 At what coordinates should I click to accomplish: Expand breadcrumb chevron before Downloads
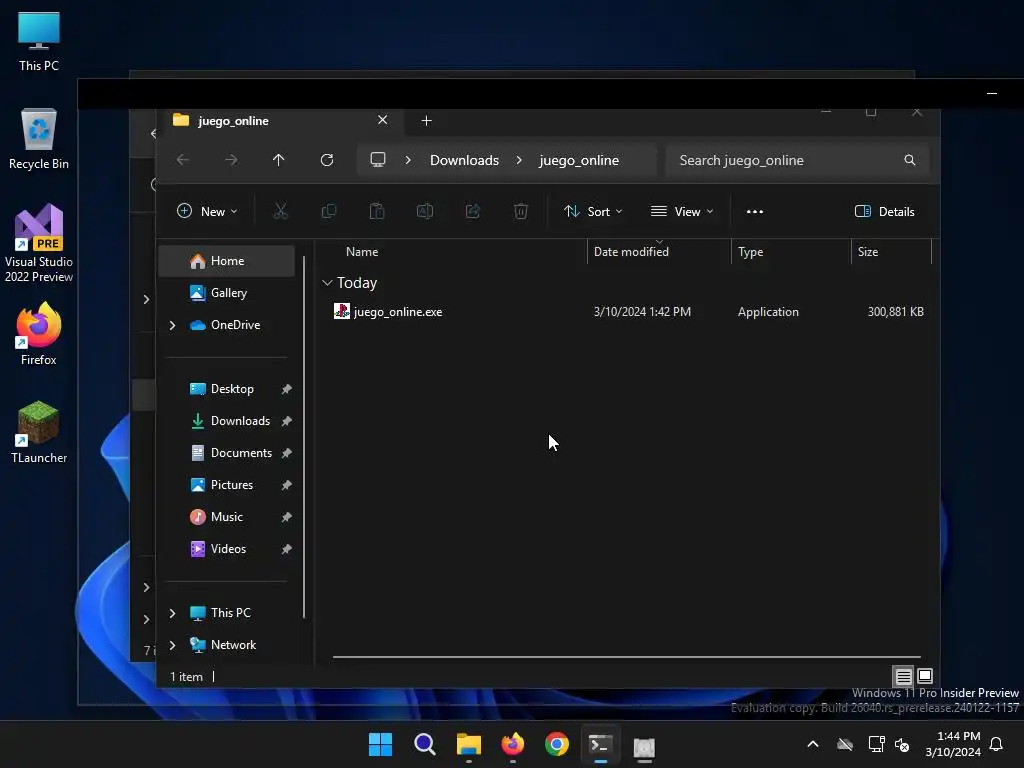click(408, 160)
